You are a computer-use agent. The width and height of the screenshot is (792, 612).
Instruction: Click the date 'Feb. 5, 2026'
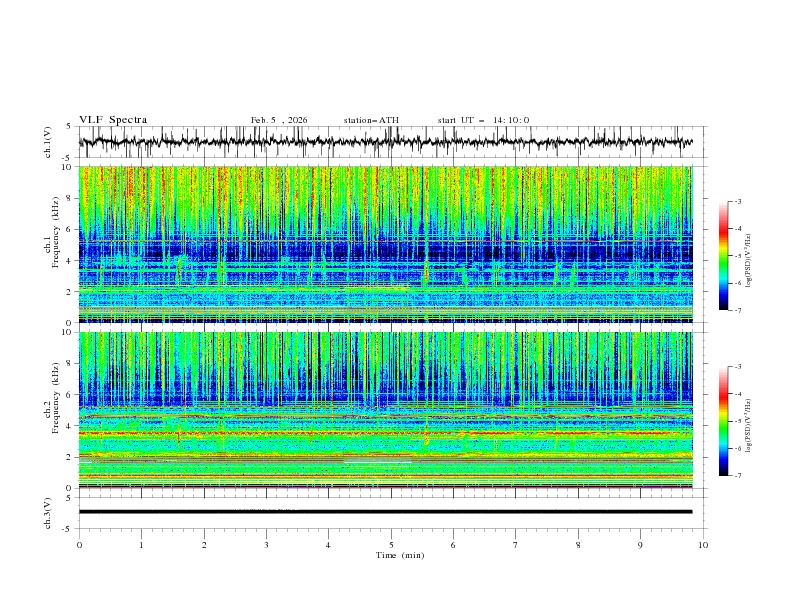coord(279,120)
